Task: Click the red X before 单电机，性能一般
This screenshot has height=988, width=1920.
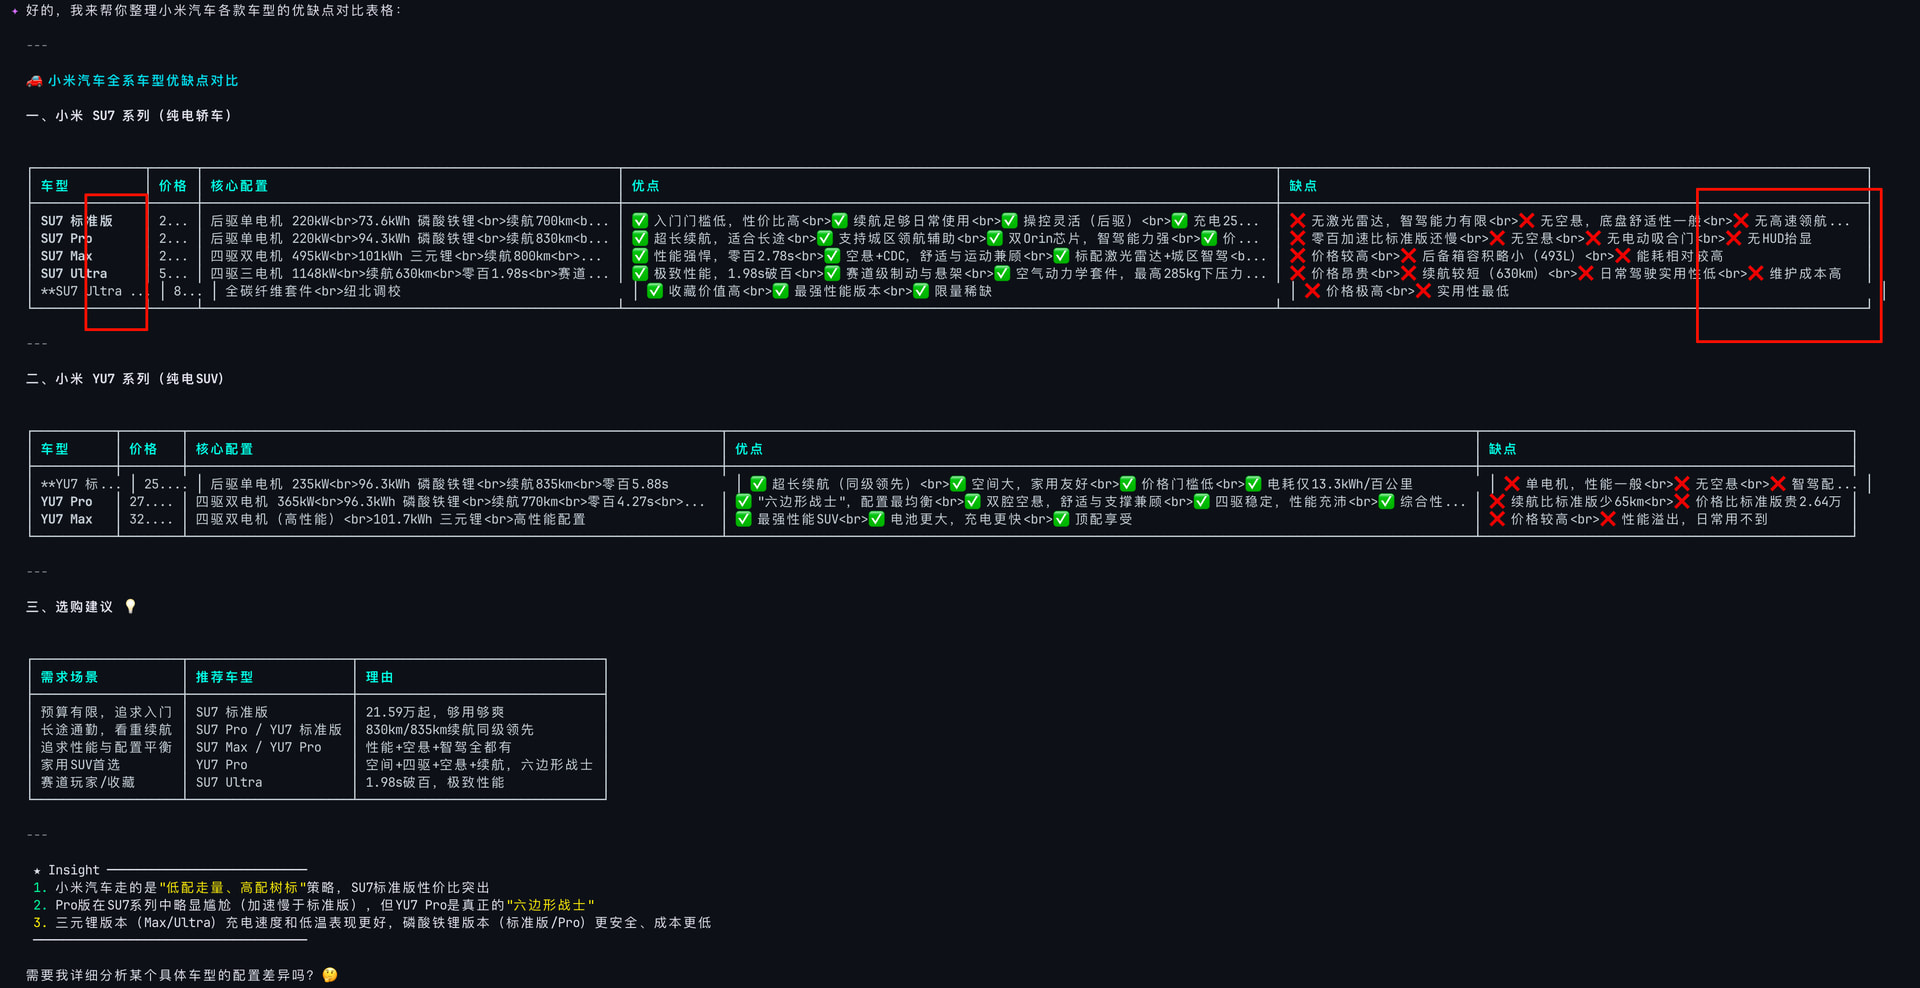Action: point(1512,484)
